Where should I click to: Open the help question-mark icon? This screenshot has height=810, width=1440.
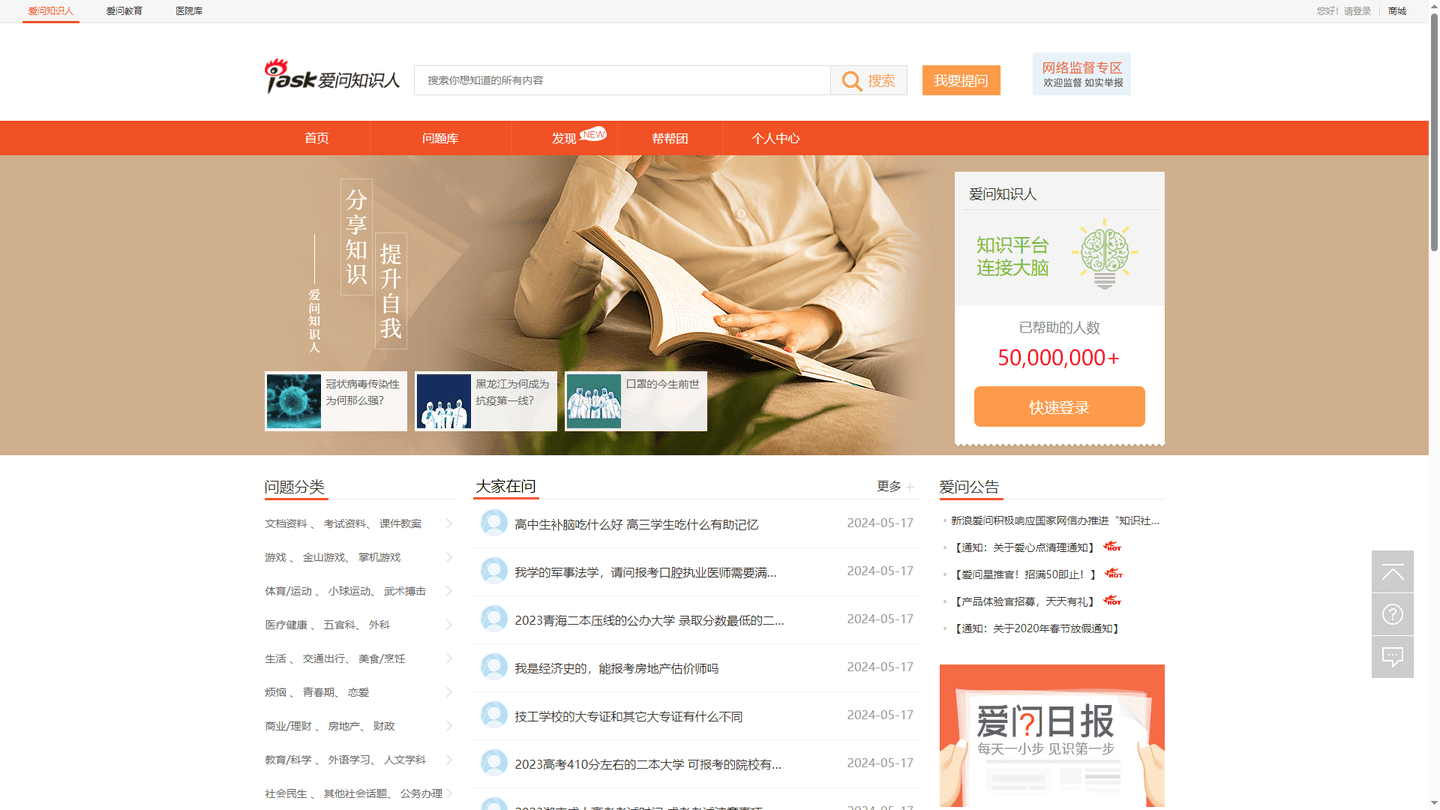point(1393,614)
